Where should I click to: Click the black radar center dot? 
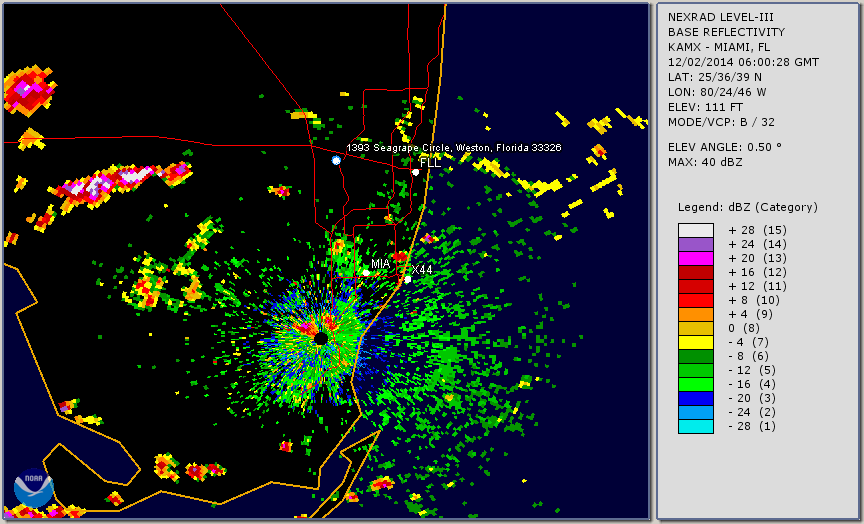tap(321, 339)
